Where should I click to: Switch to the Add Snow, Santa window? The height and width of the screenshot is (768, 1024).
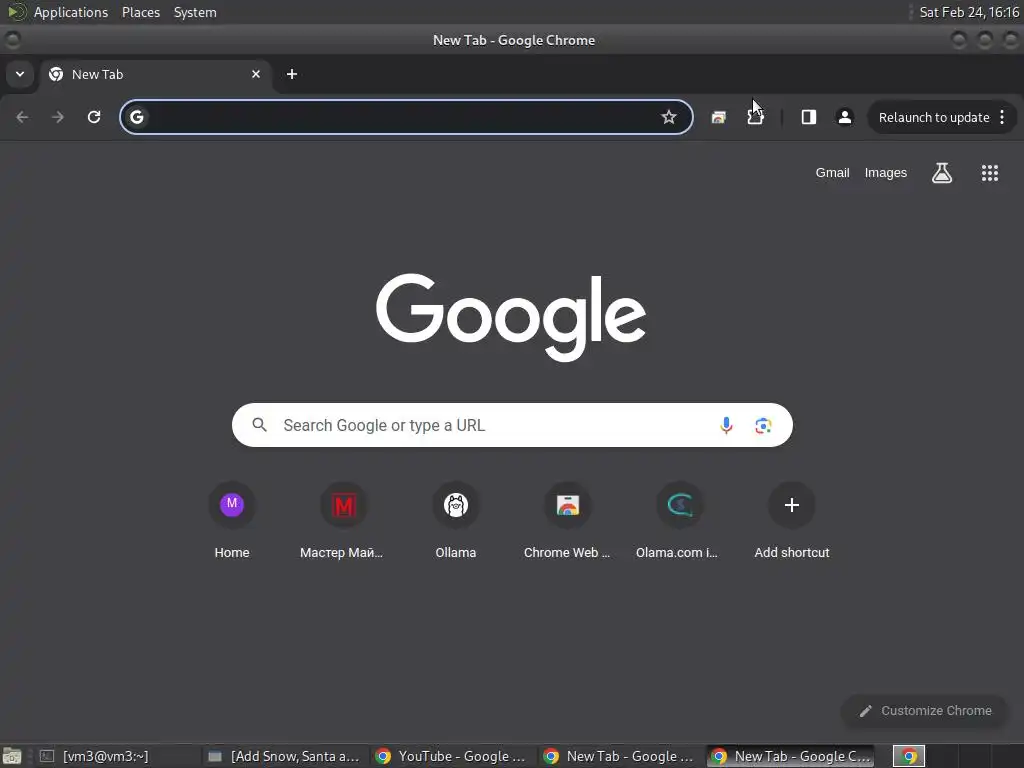[x=285, y=756]
